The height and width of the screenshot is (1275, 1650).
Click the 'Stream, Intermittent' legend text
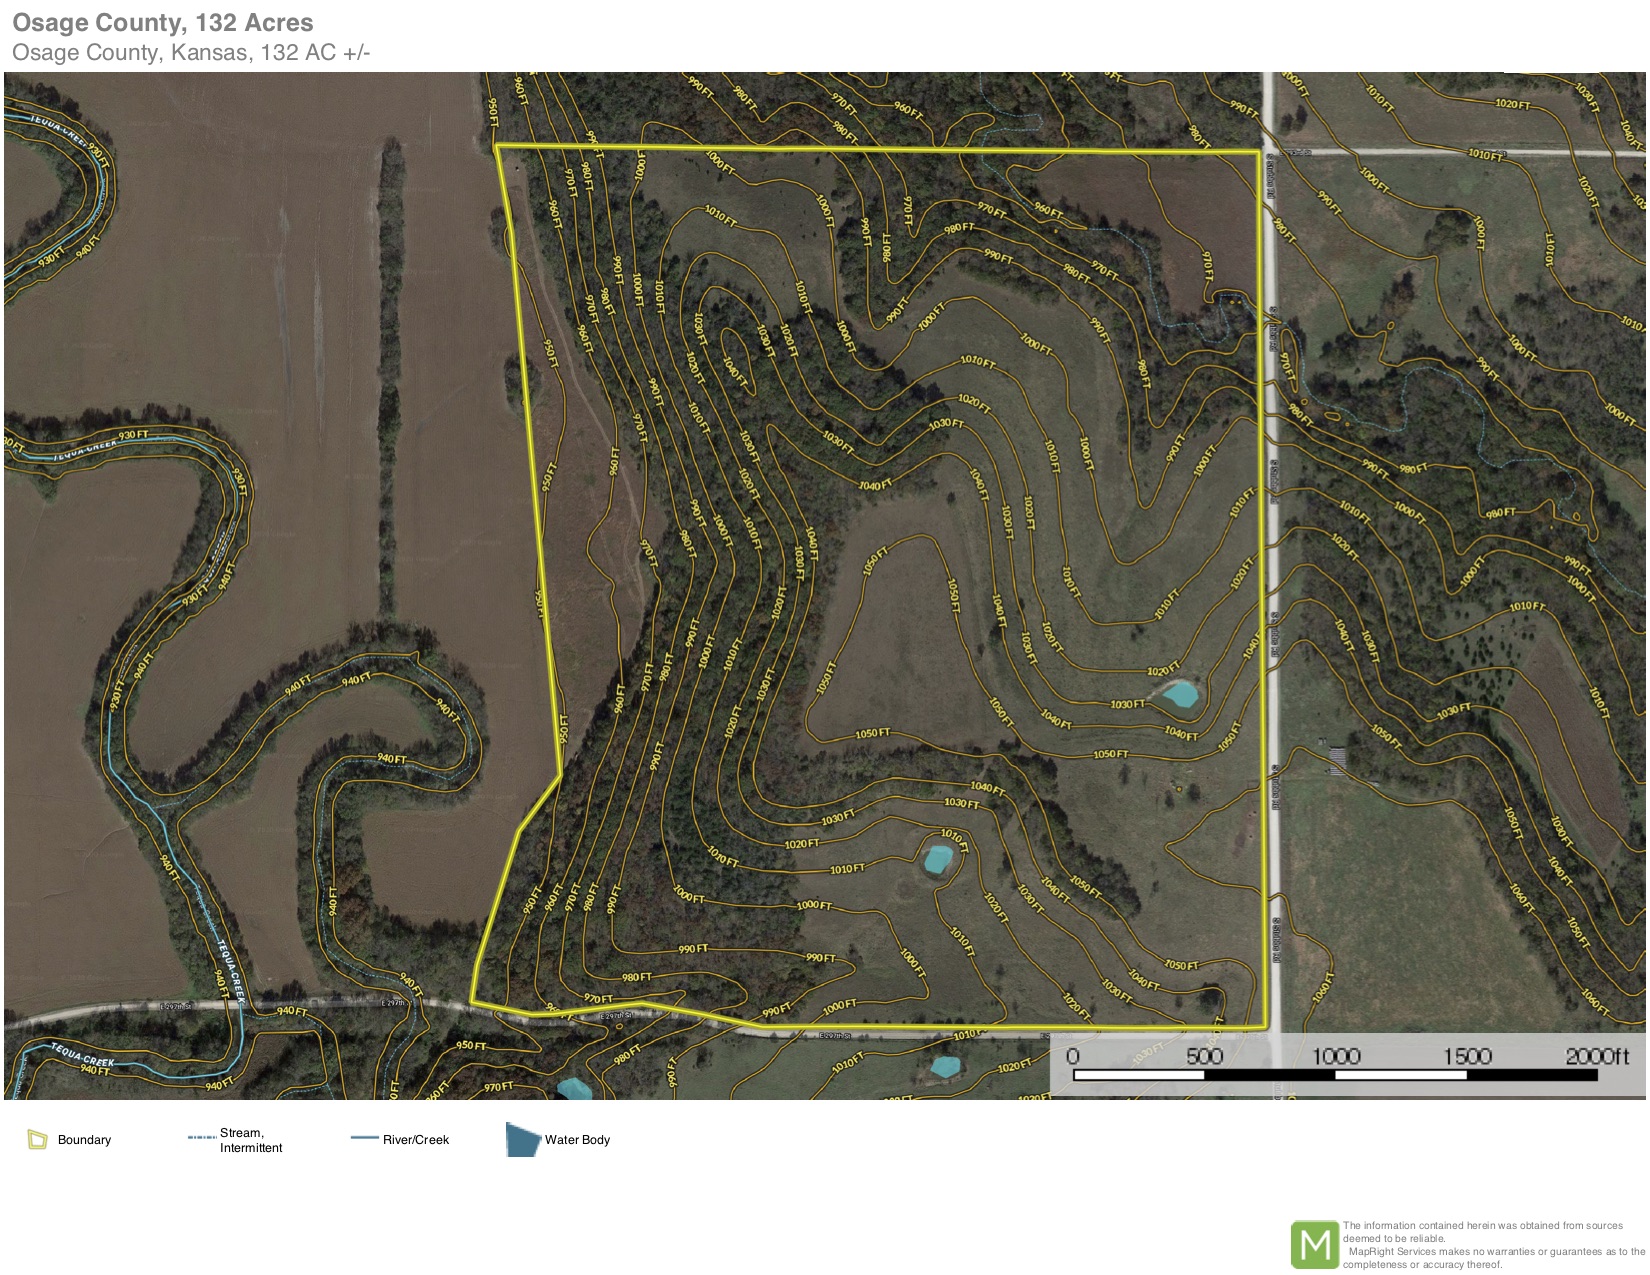(250, 1140)
